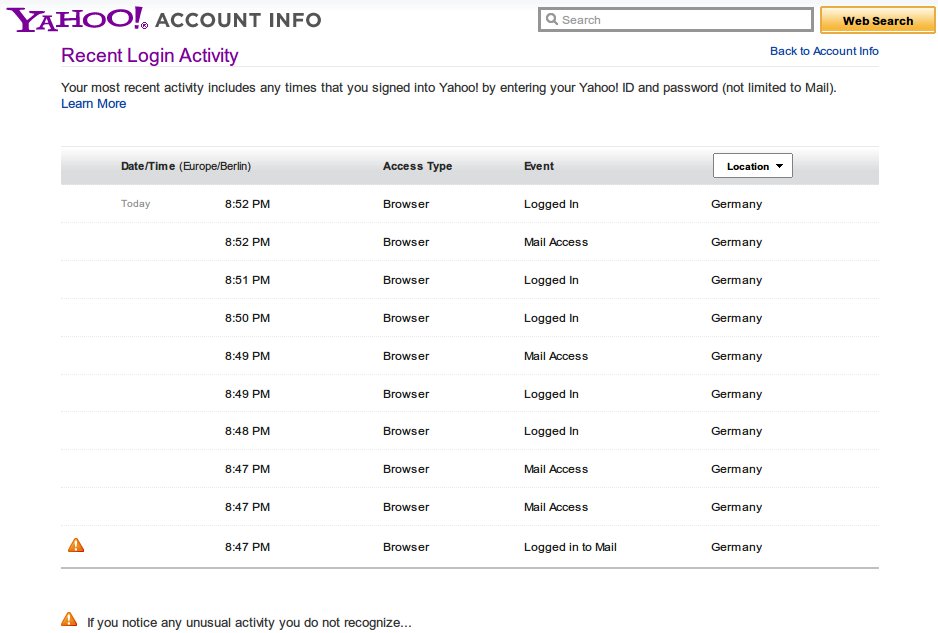The height and width of the screenshot is (633, 938).
Task: Click Germany in the 8:51 PM row
Action: pos(736,280)
